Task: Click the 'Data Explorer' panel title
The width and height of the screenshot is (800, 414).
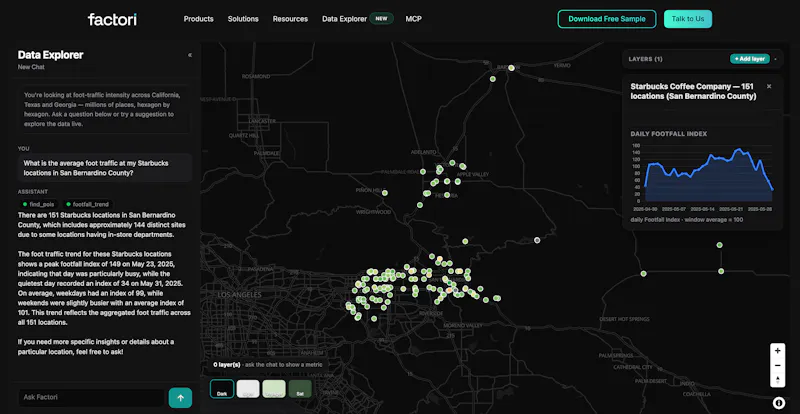Action: pyautogui.click(x=51, y=55)
